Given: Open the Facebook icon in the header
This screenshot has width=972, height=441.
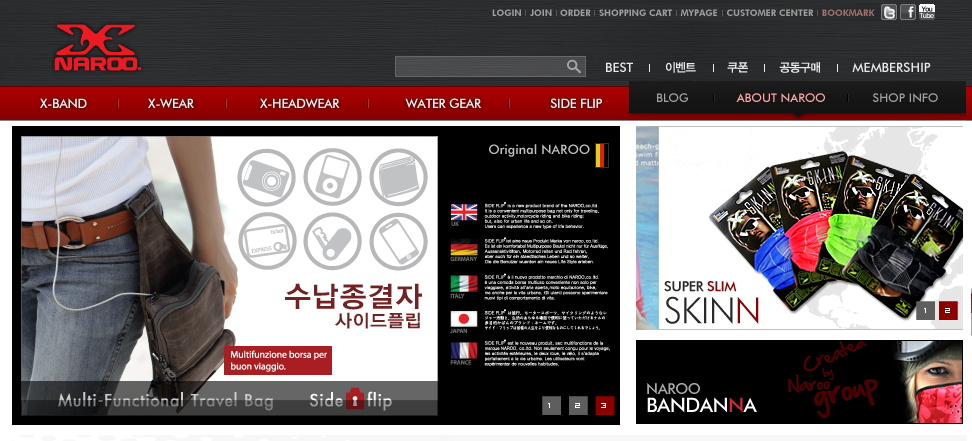Looking at the screenshot, I should click(x=908, y=12).
